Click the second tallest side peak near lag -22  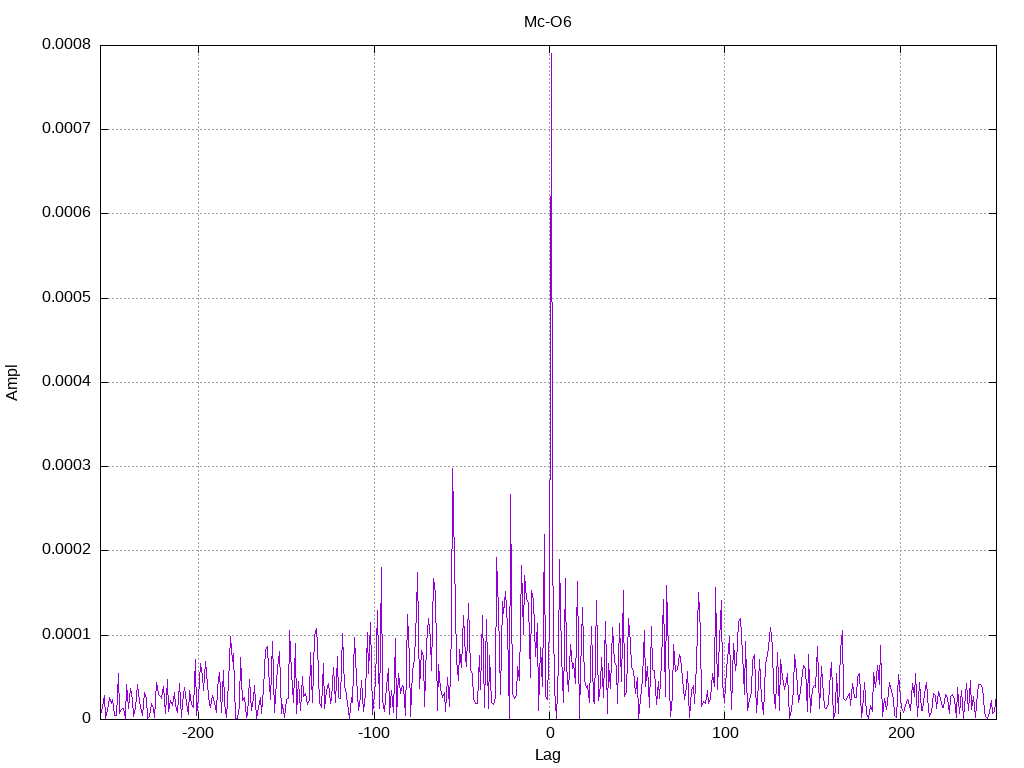click(510, 495)
